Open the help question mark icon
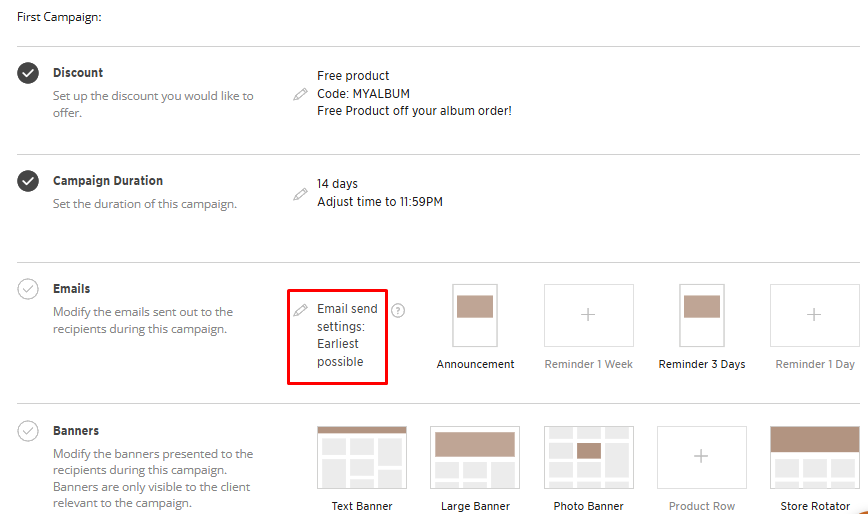This screenshot has width=868, height=514. click(398, 310)
